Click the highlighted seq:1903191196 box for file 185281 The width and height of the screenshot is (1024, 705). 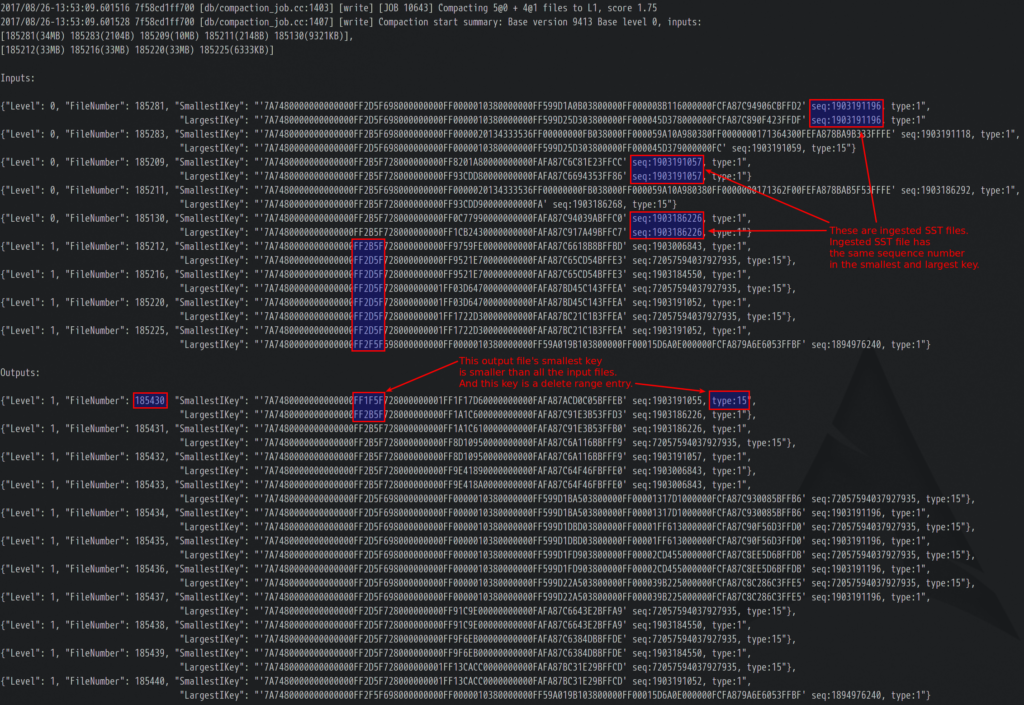tap(845, 104)
